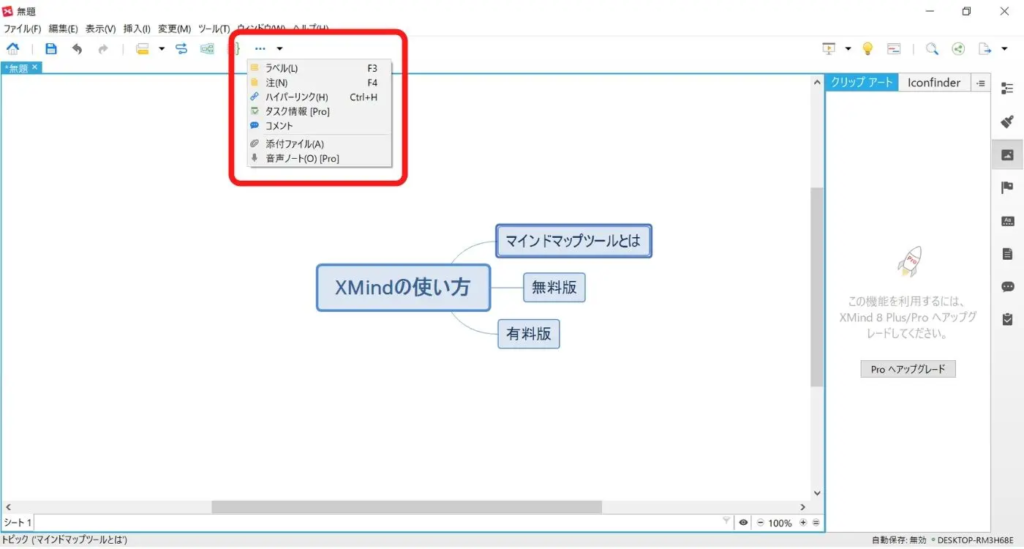This screenshot has height=549, width=1024.
Task: Select the central topic XMindの使い方
Action: click(403, 287)
